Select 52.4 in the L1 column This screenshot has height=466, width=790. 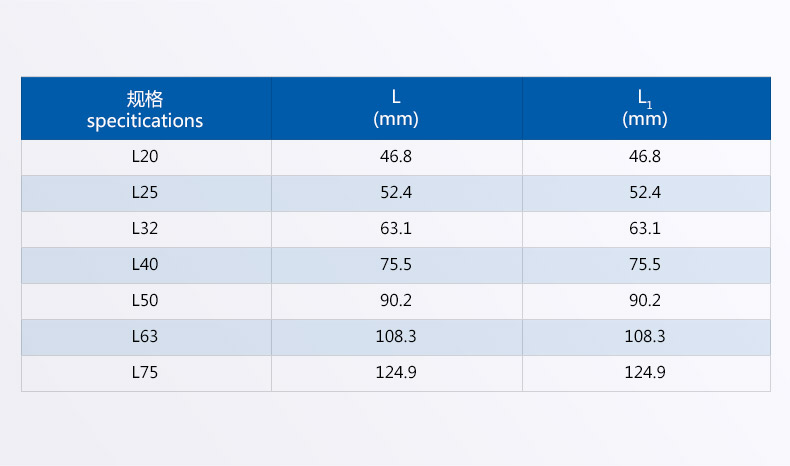click(x=645, y=193)
